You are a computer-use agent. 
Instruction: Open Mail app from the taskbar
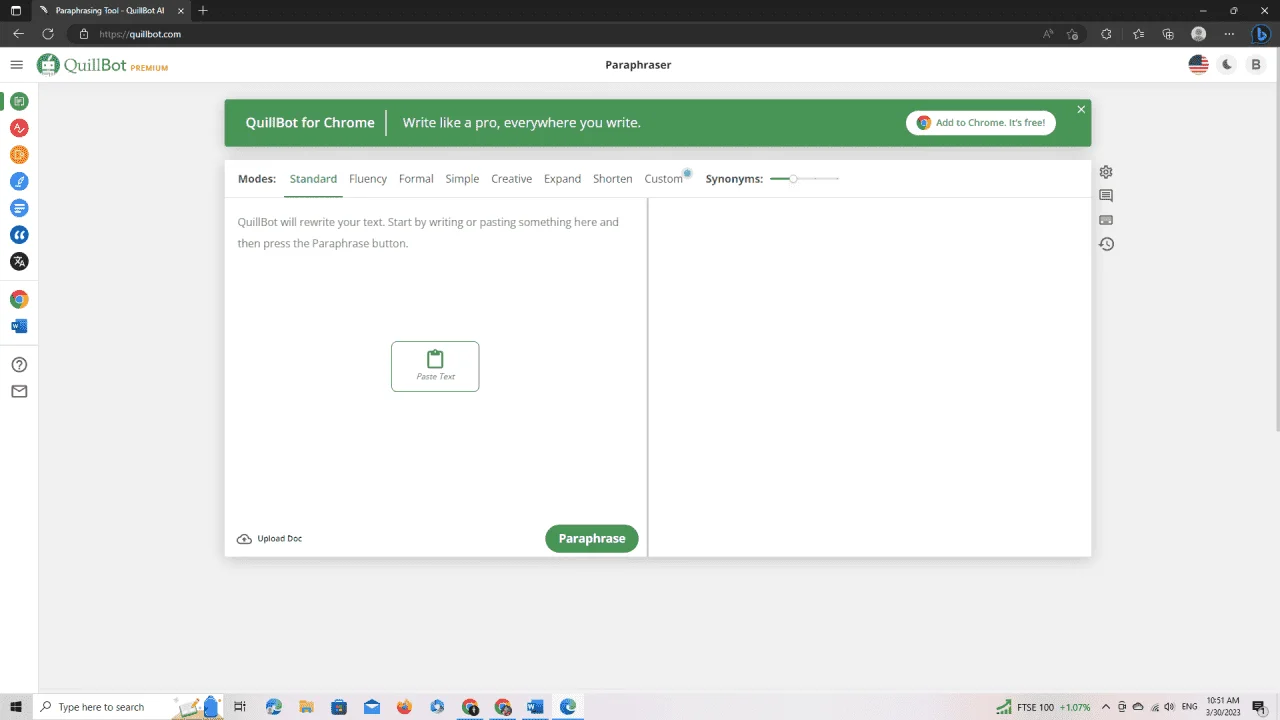[372, 707]
